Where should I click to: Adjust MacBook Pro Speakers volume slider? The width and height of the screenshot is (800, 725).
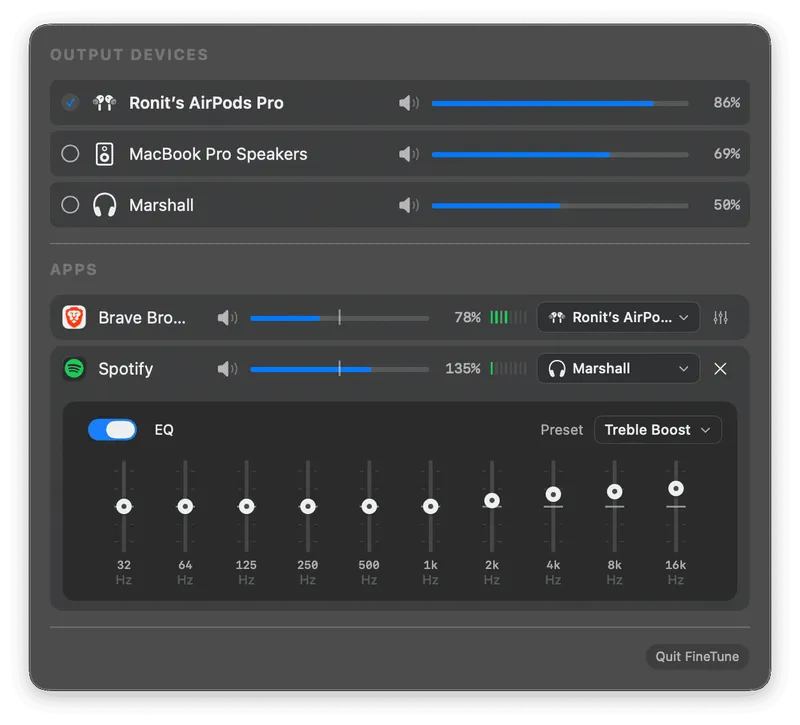[560, 154]
